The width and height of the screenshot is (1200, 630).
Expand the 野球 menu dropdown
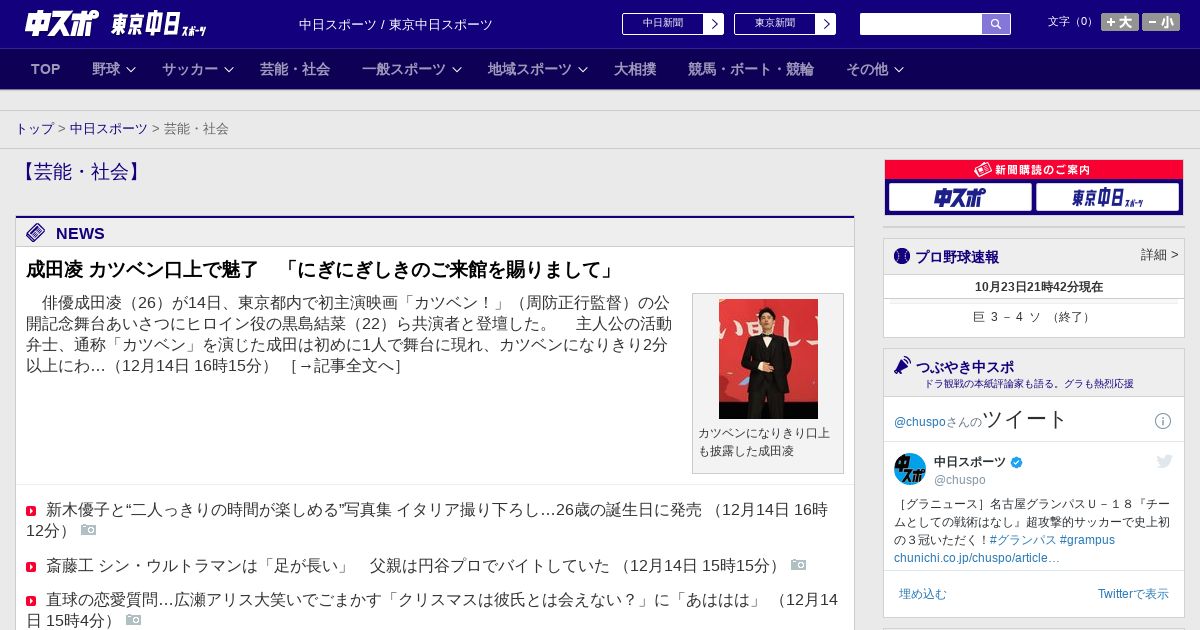click(113, 69)
